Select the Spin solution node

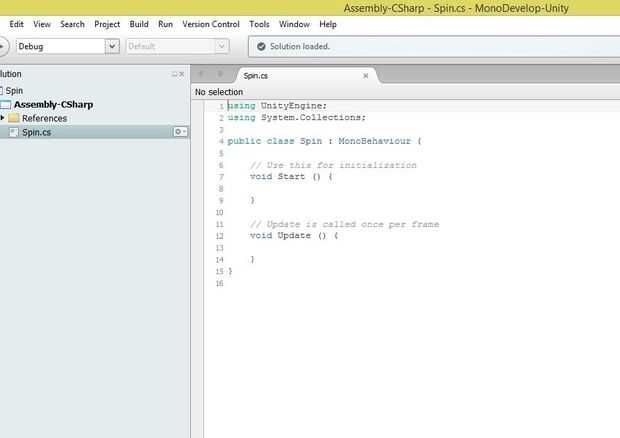(14, 91)
